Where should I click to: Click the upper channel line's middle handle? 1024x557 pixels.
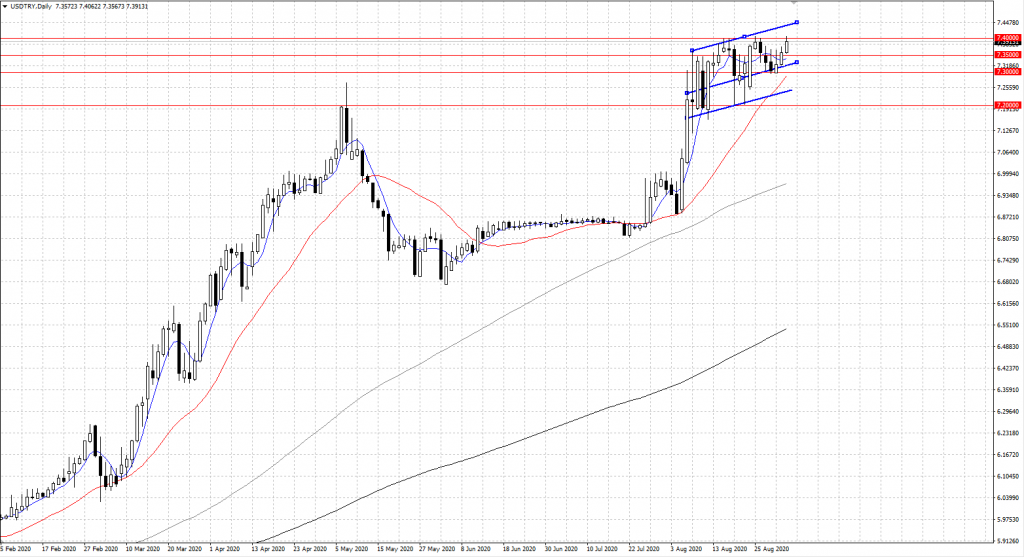(744, 36)
